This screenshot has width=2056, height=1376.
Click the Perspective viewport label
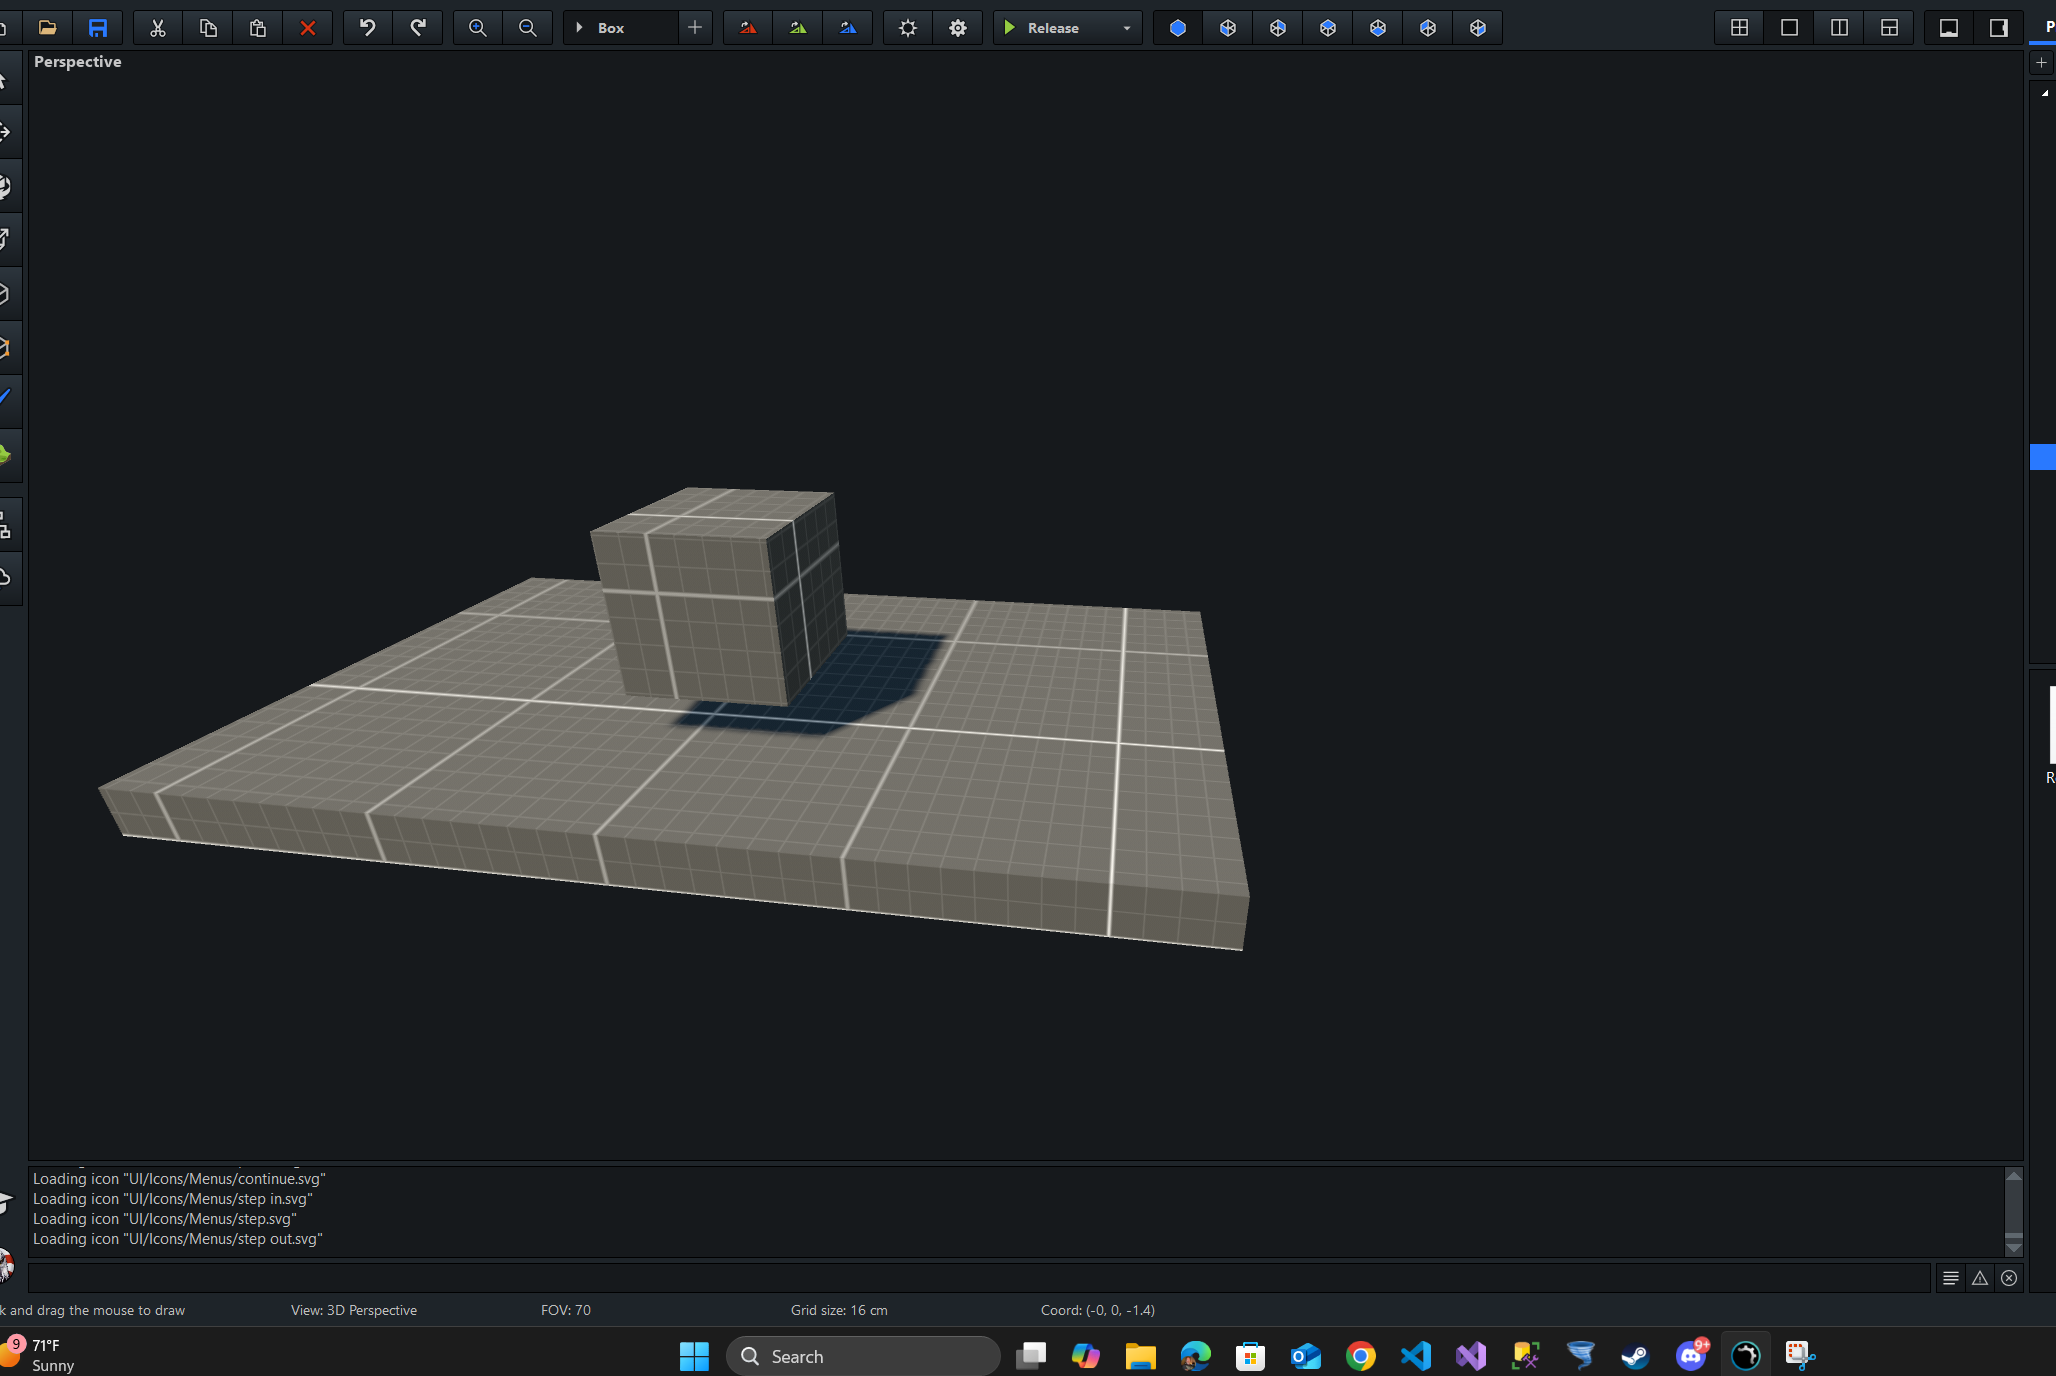78,62
